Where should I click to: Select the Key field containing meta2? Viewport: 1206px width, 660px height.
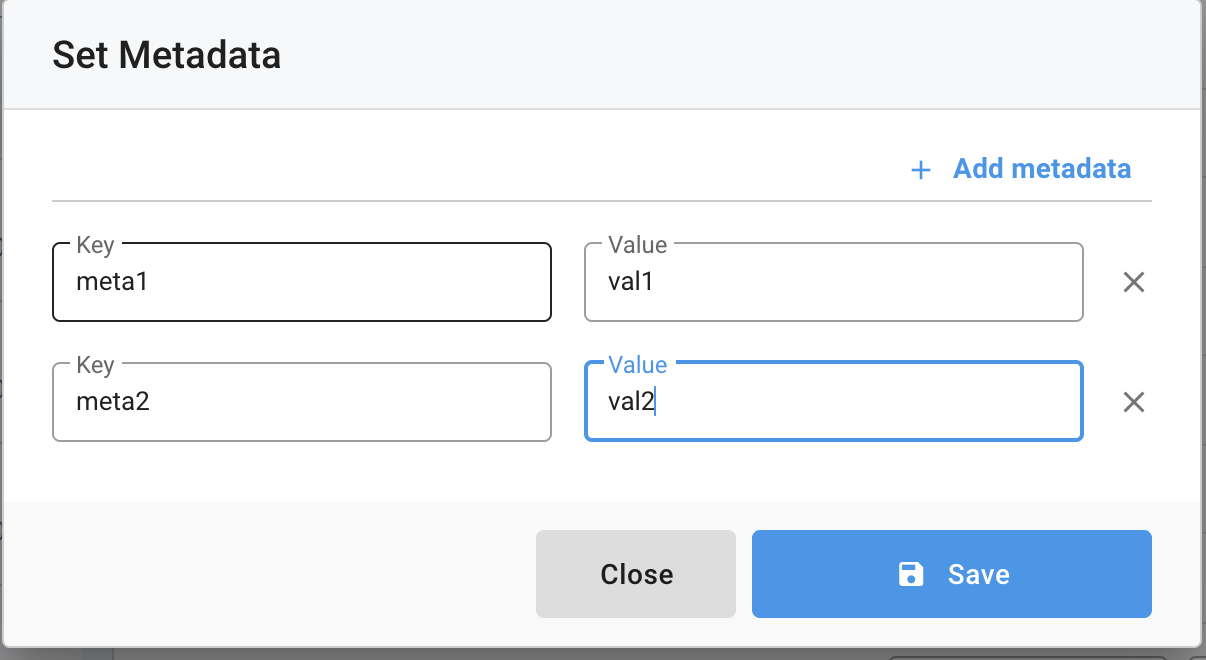302,402
